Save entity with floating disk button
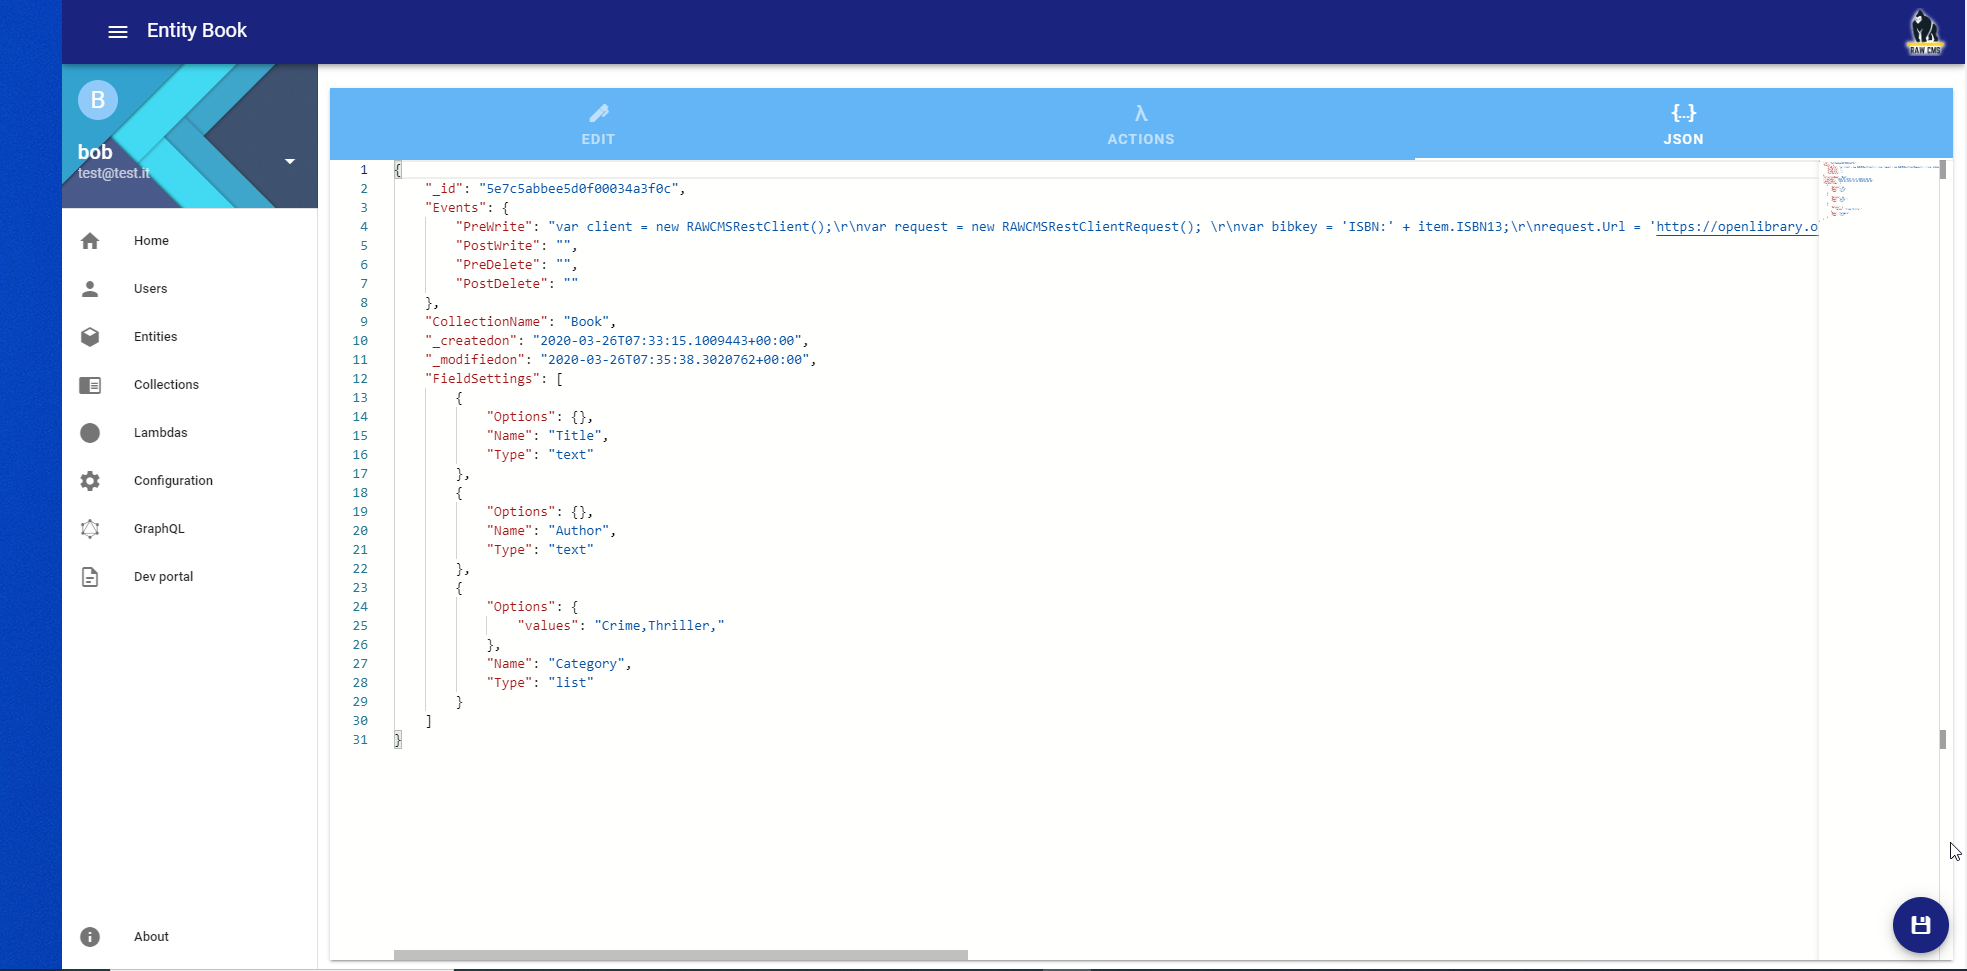Screen dimensions: 1967x971 (x=1920, y=925)
